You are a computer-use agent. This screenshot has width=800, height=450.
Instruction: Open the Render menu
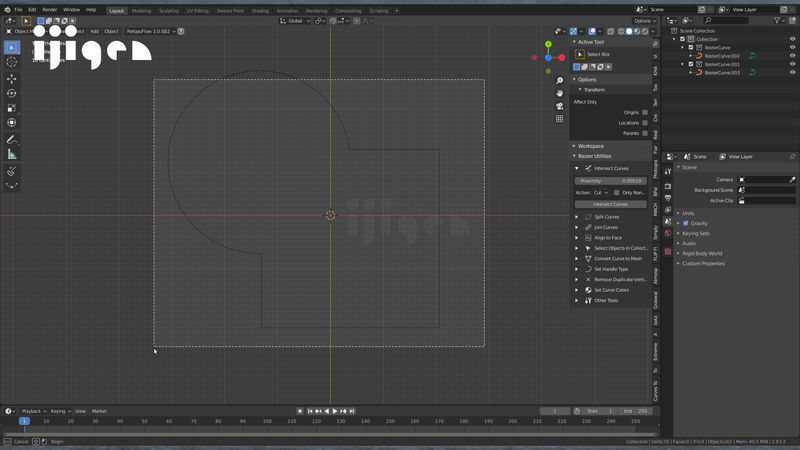49,10
